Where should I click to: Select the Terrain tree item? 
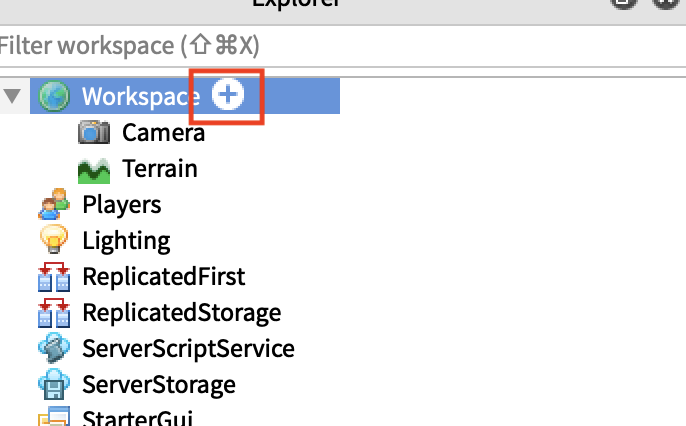(160, 169)
